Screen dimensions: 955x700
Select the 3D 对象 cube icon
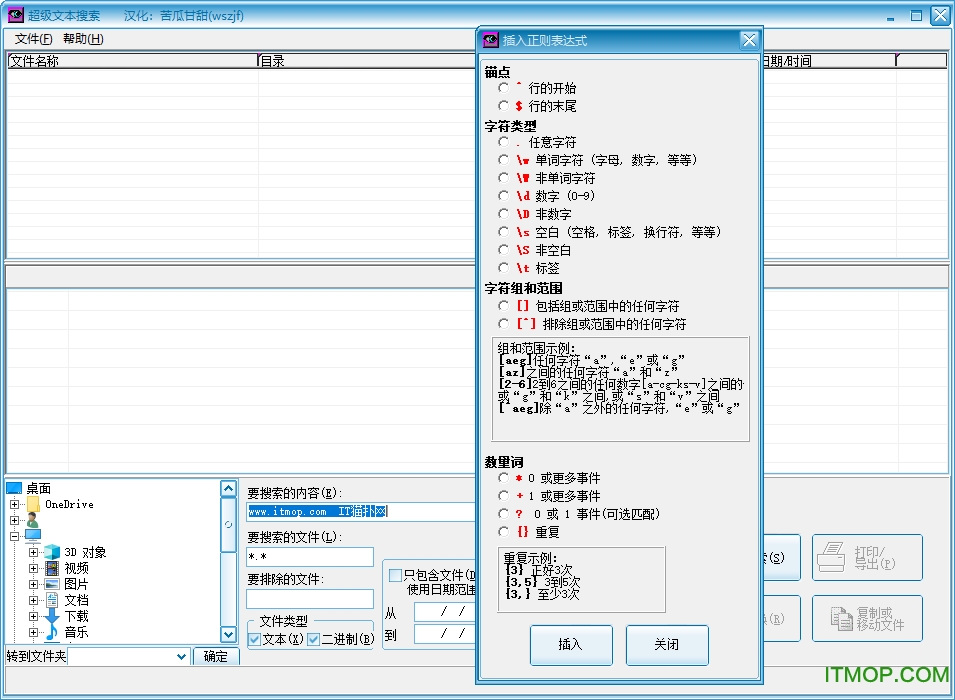(52, 552)
